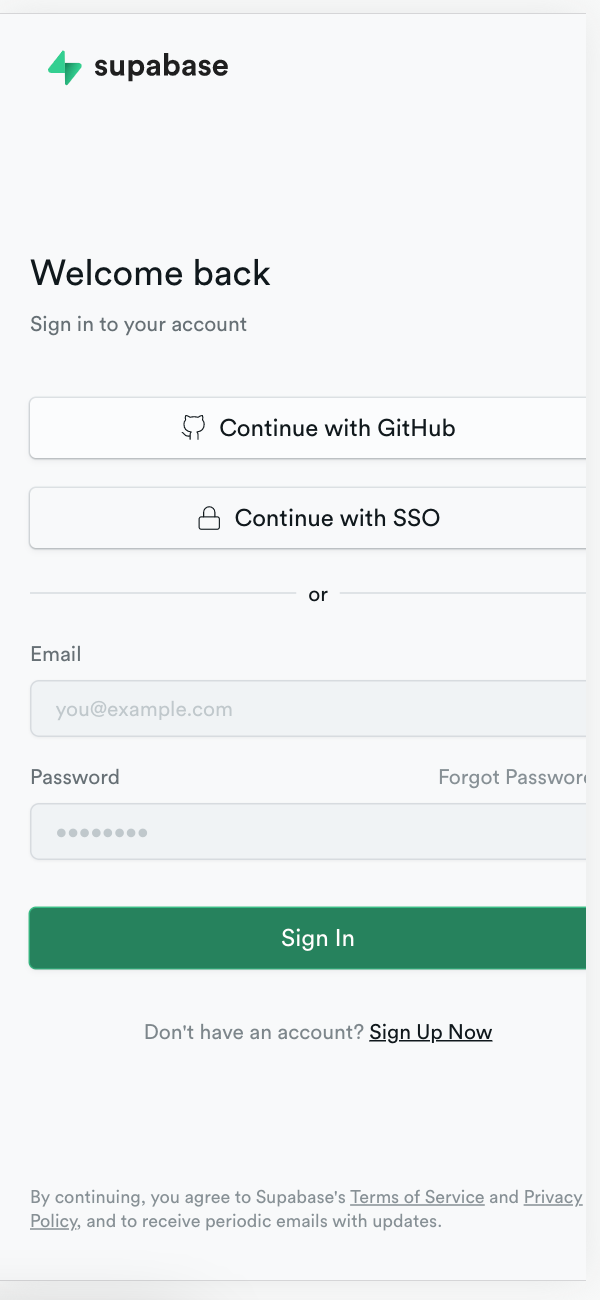Viewport: 600px width, 1300px height.
Task: Click the GitHub octocat icon
Action: 194,428
